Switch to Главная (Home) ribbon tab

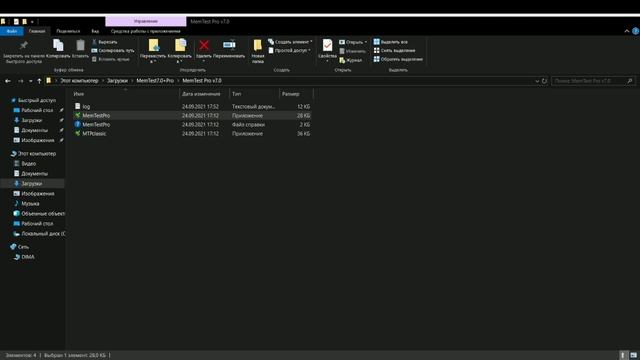[x=37, y=31]
